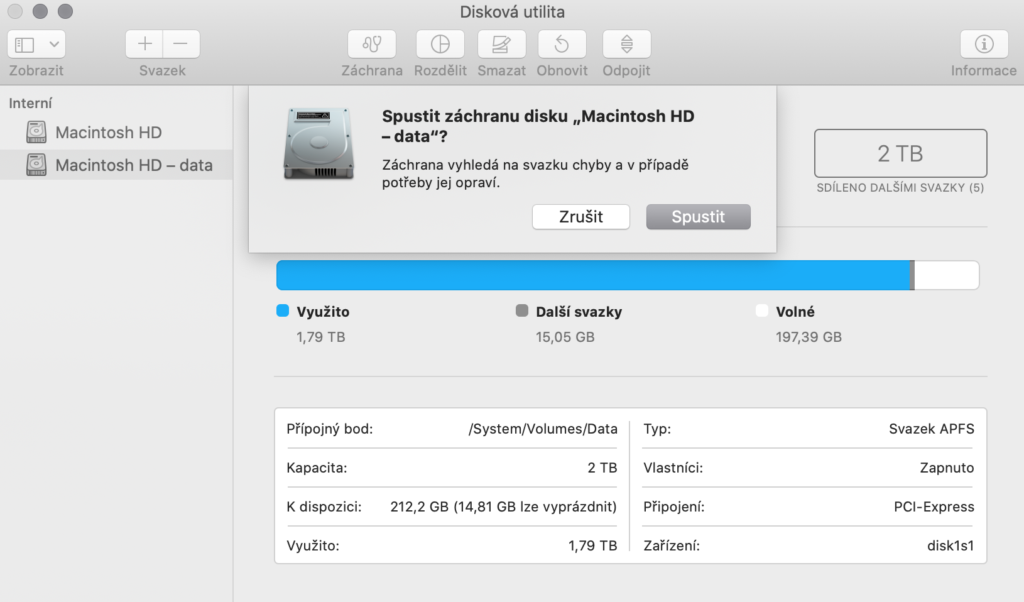
Task: Toggle the sidebar view icon
Action: click(25, 44)
